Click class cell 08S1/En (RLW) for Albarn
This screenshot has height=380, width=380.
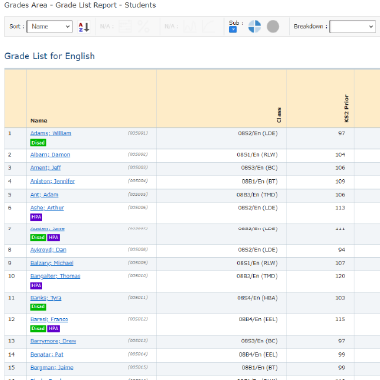pos(257,155)
